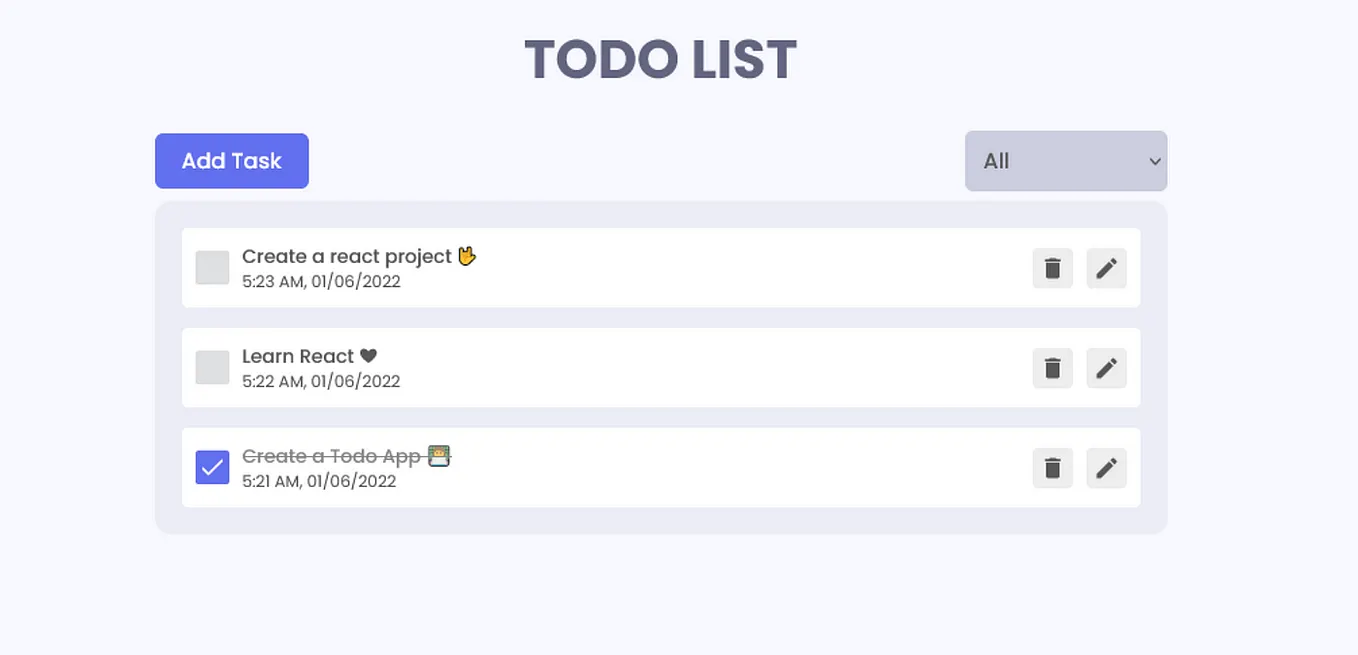Open the new task creation form
The height and width of the screenshot is (655, 1358).
231,161
